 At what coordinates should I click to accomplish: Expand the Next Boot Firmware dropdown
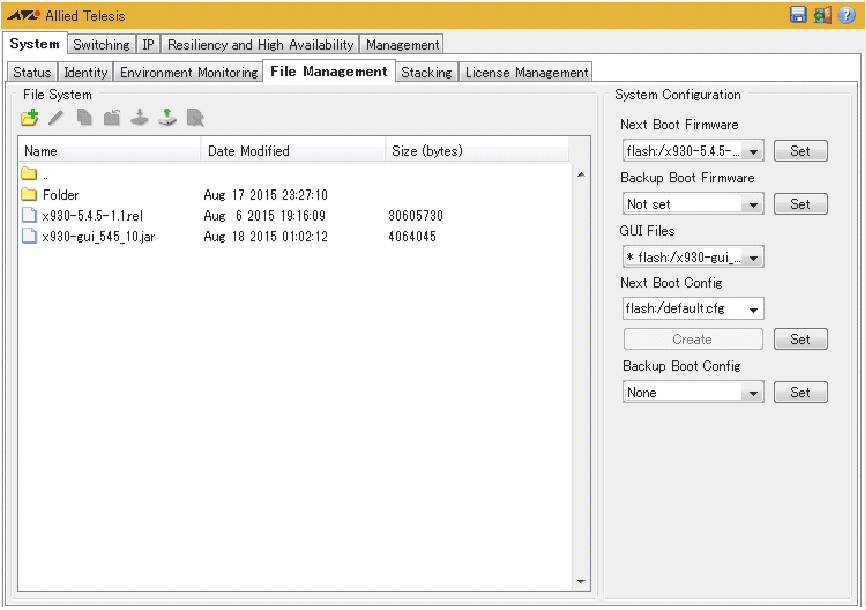coord(753,152)
